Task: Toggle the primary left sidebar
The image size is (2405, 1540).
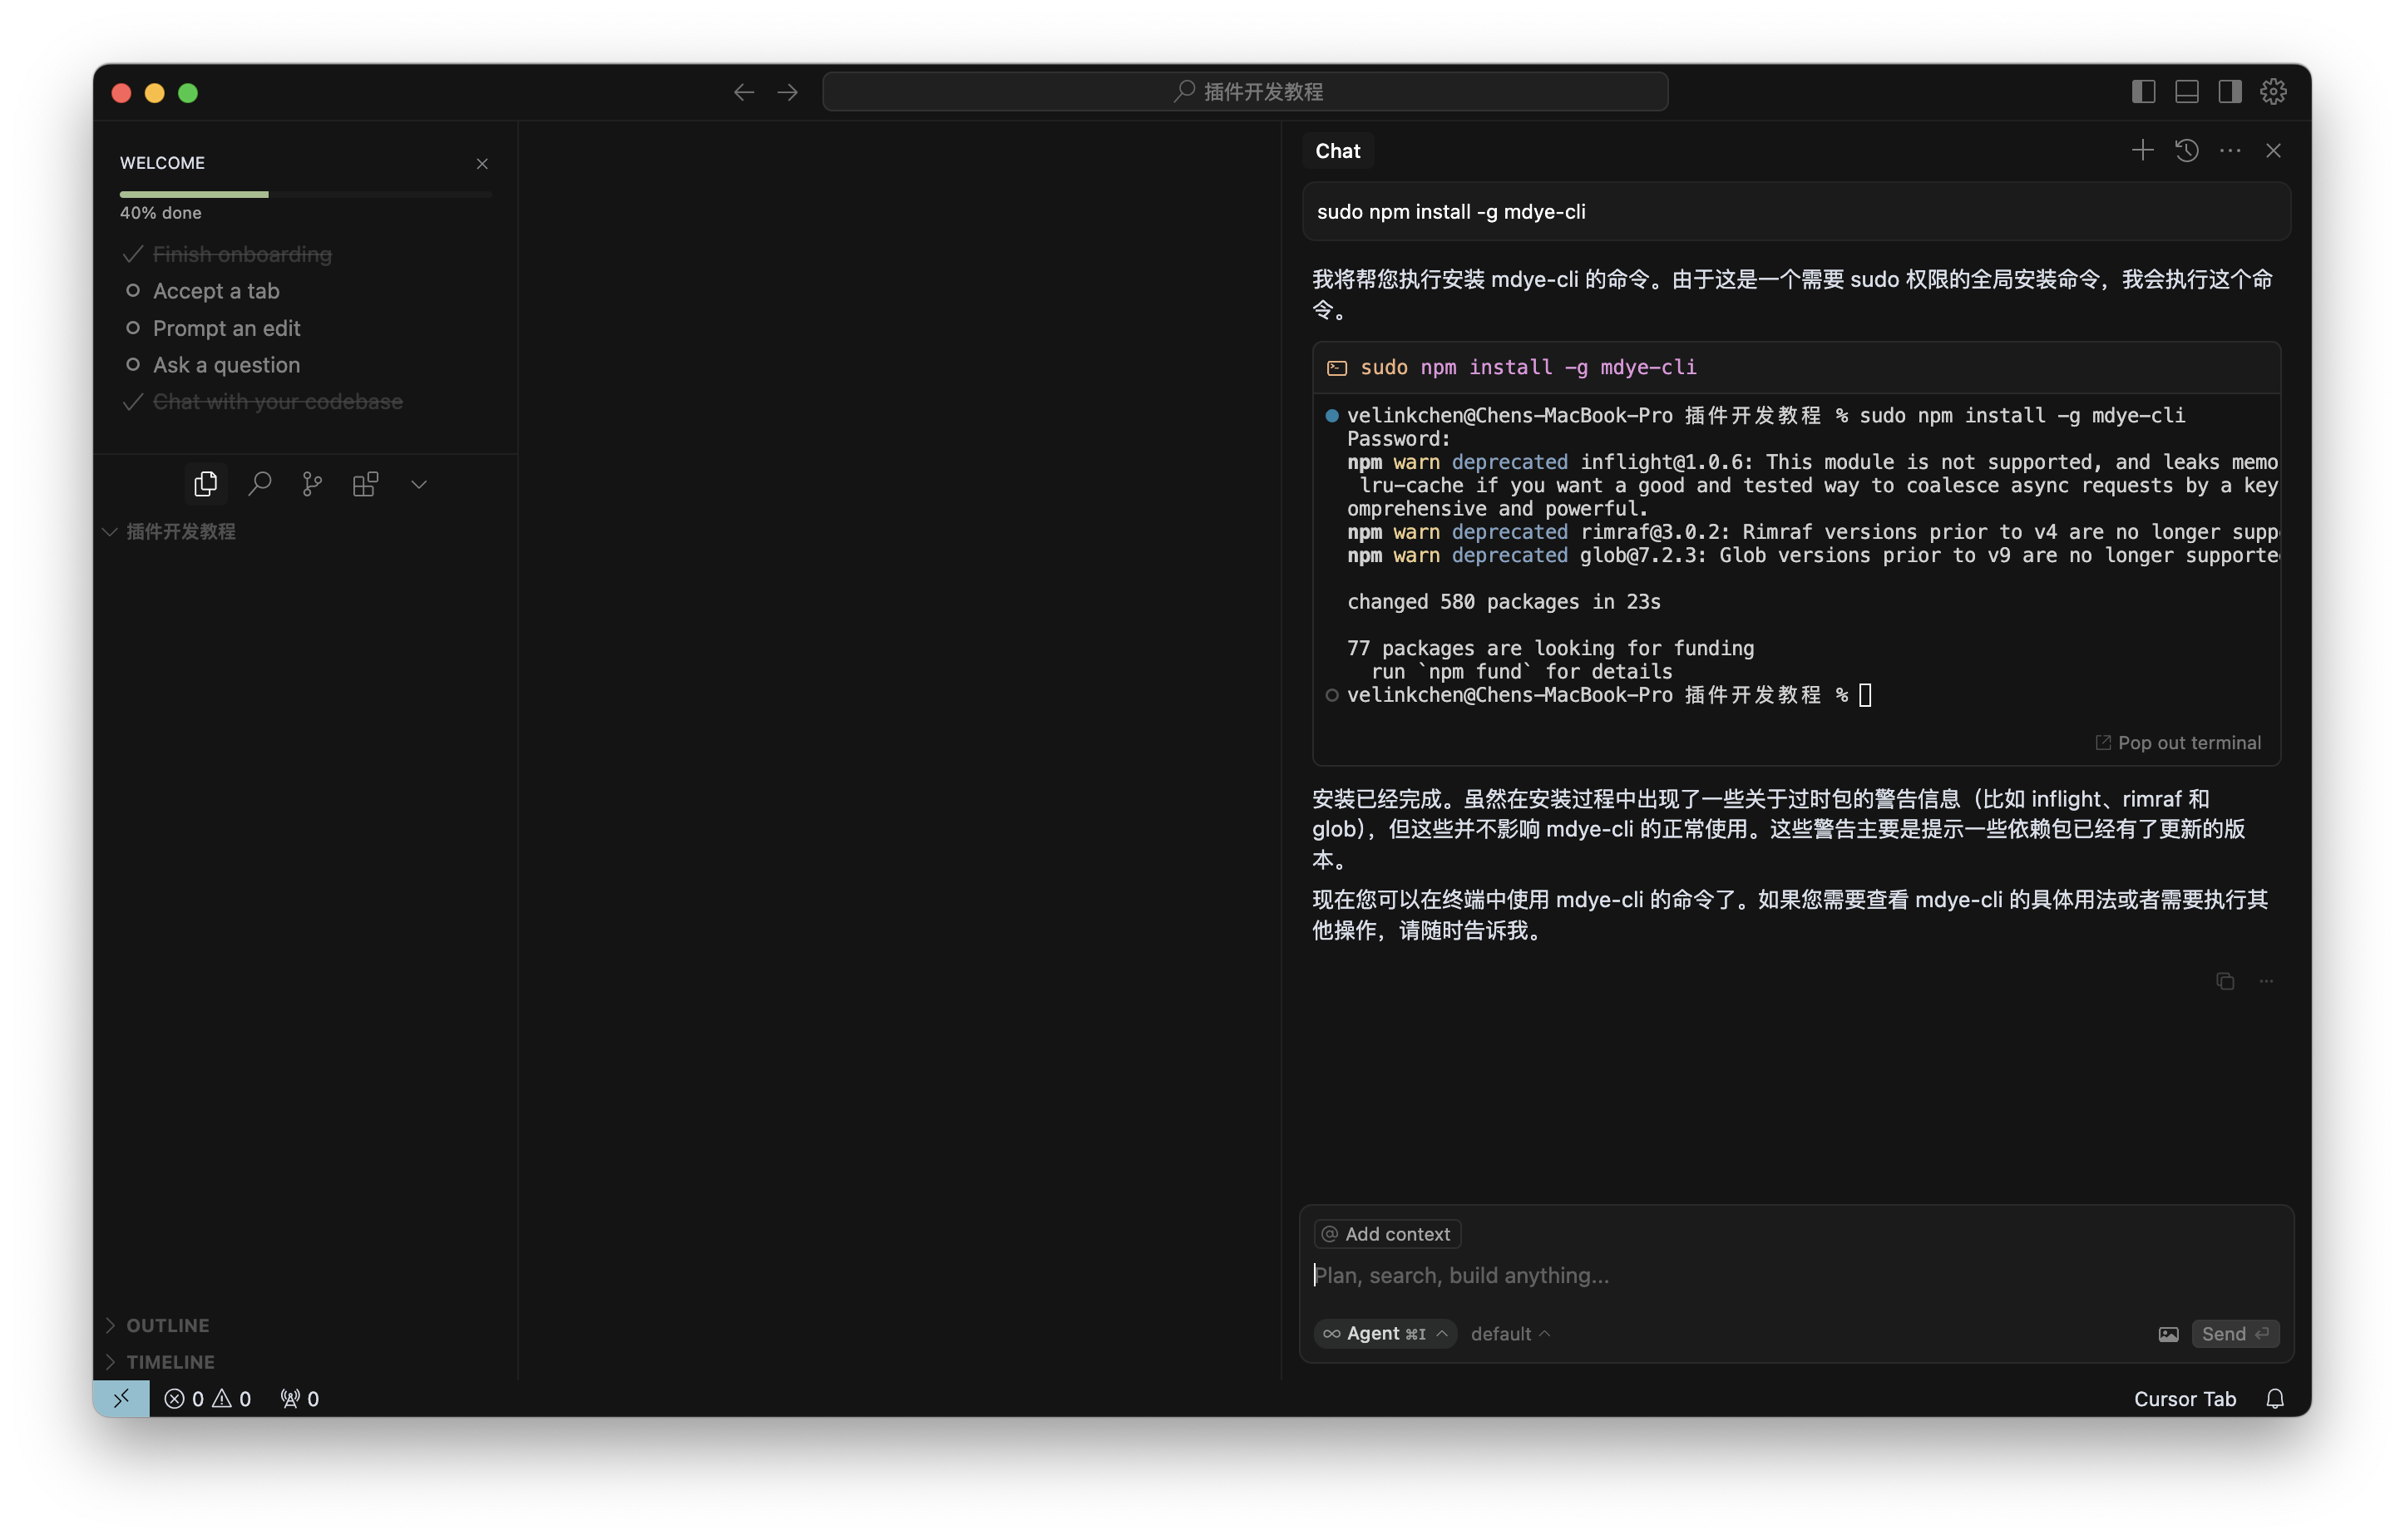Action: coord(2143,92)
